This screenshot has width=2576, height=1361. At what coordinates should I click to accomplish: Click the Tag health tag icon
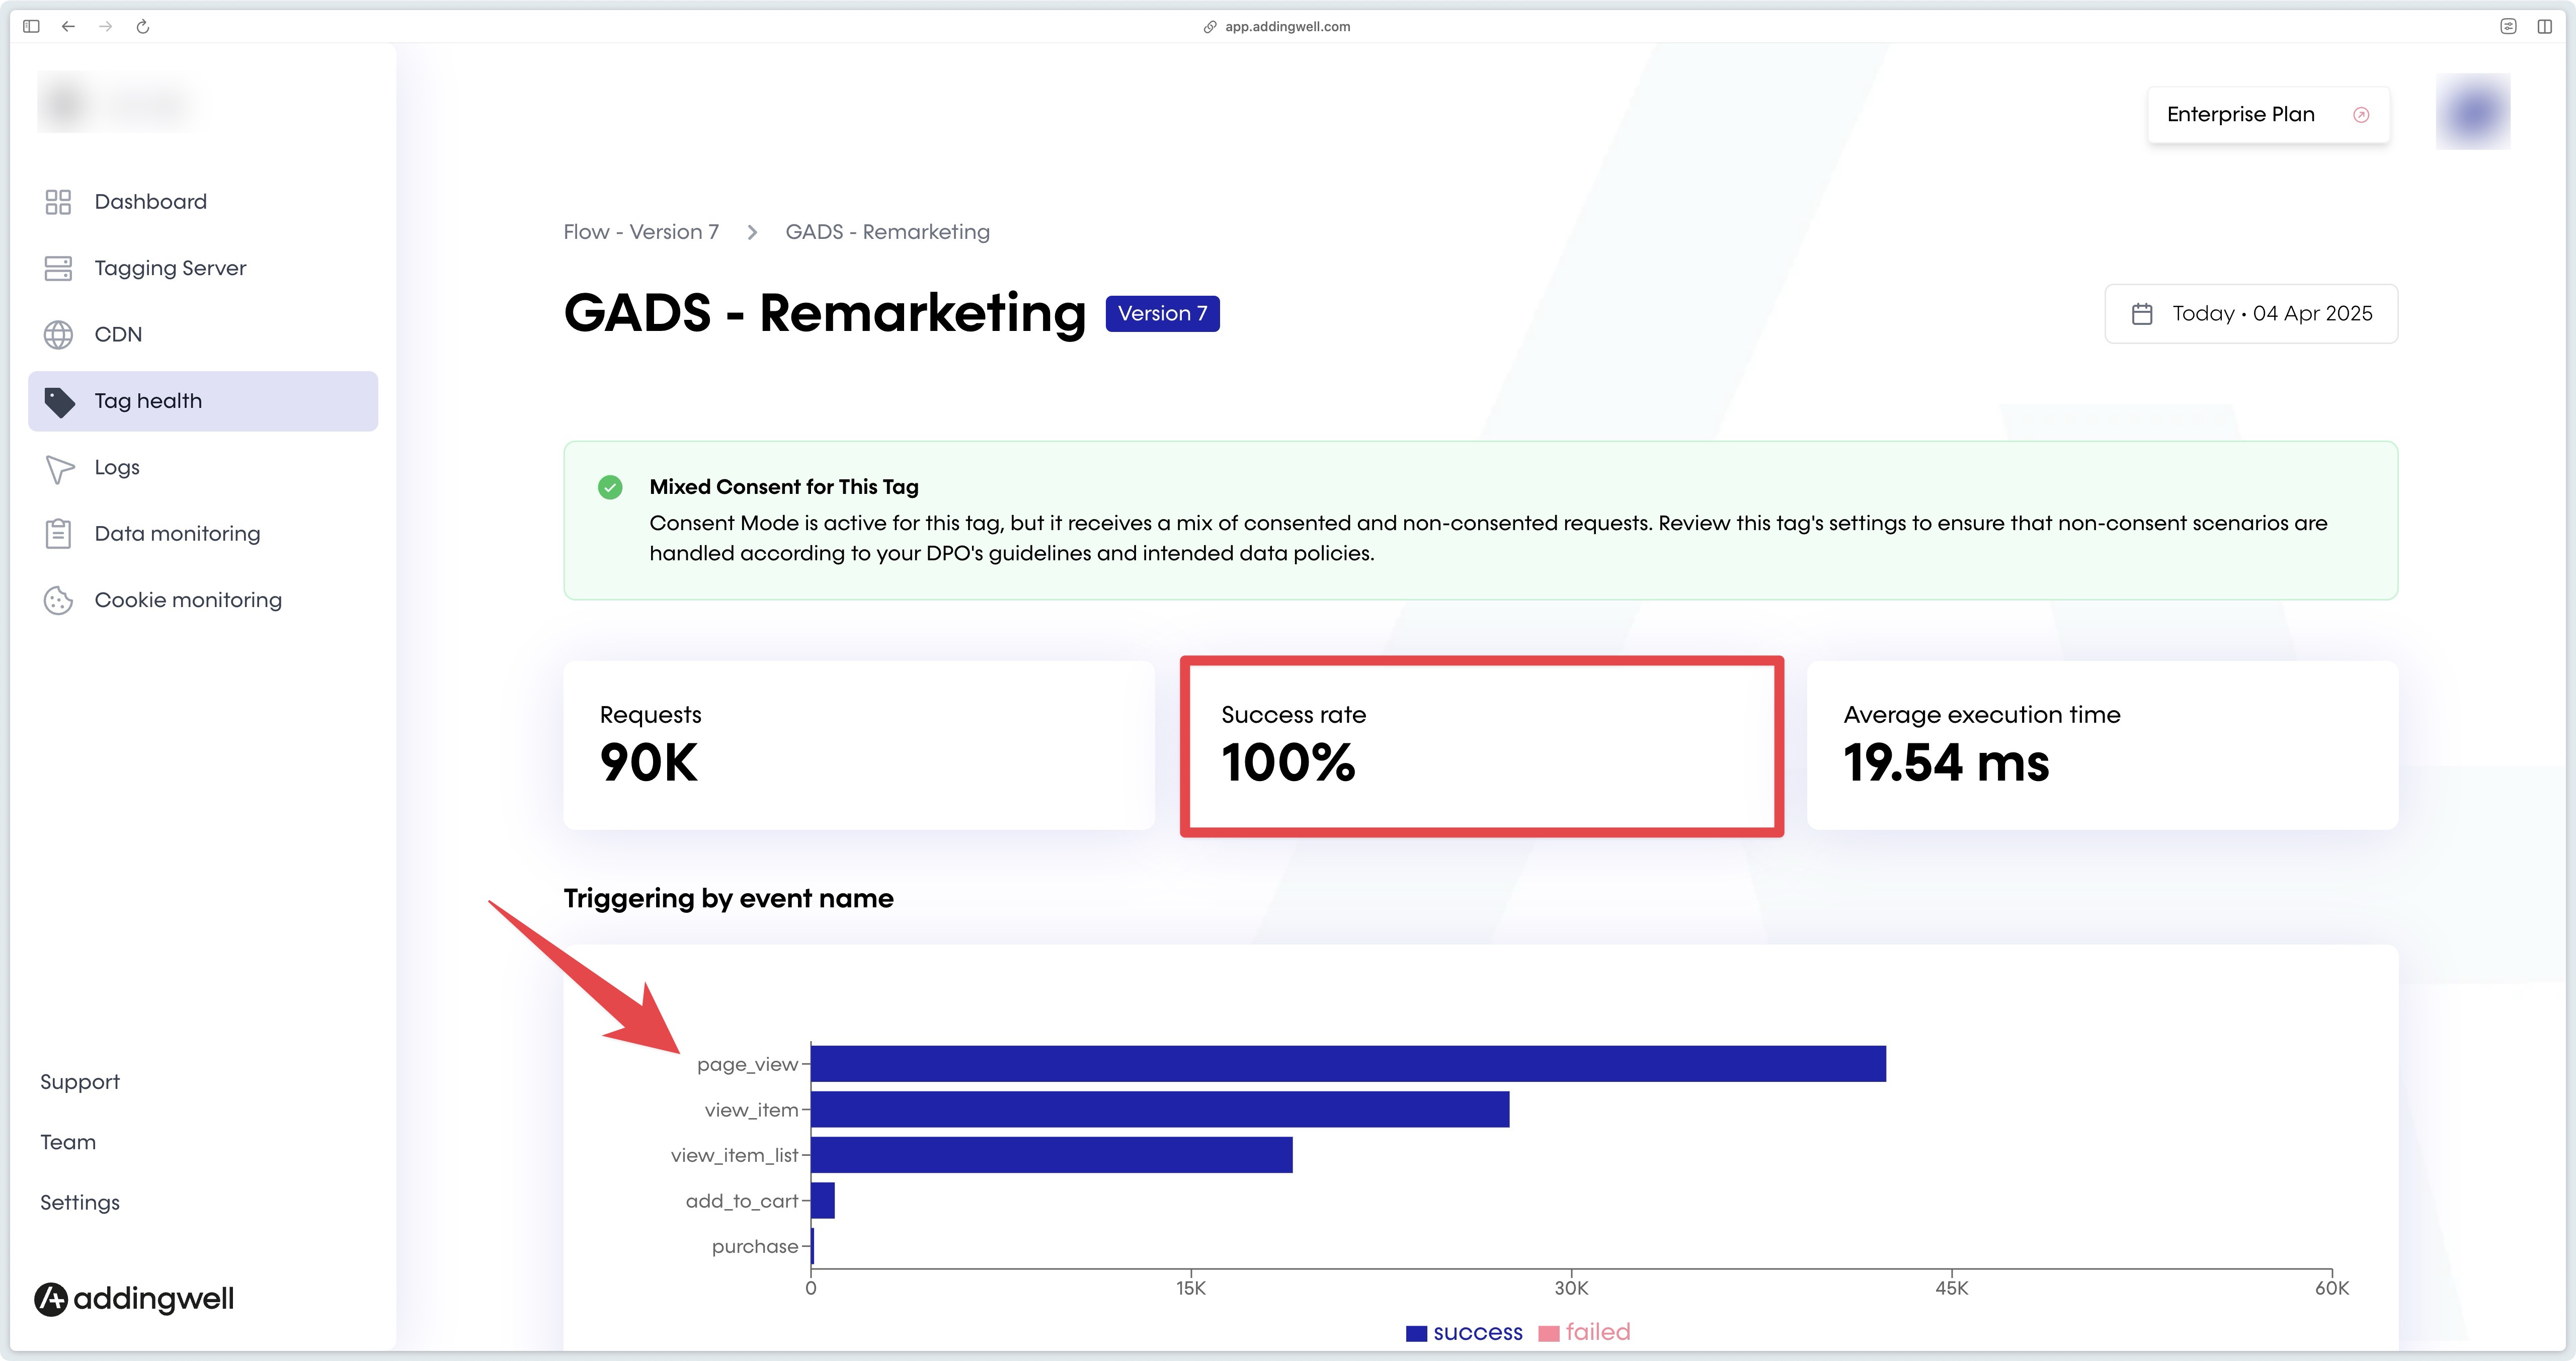click(x=59, y=401)
